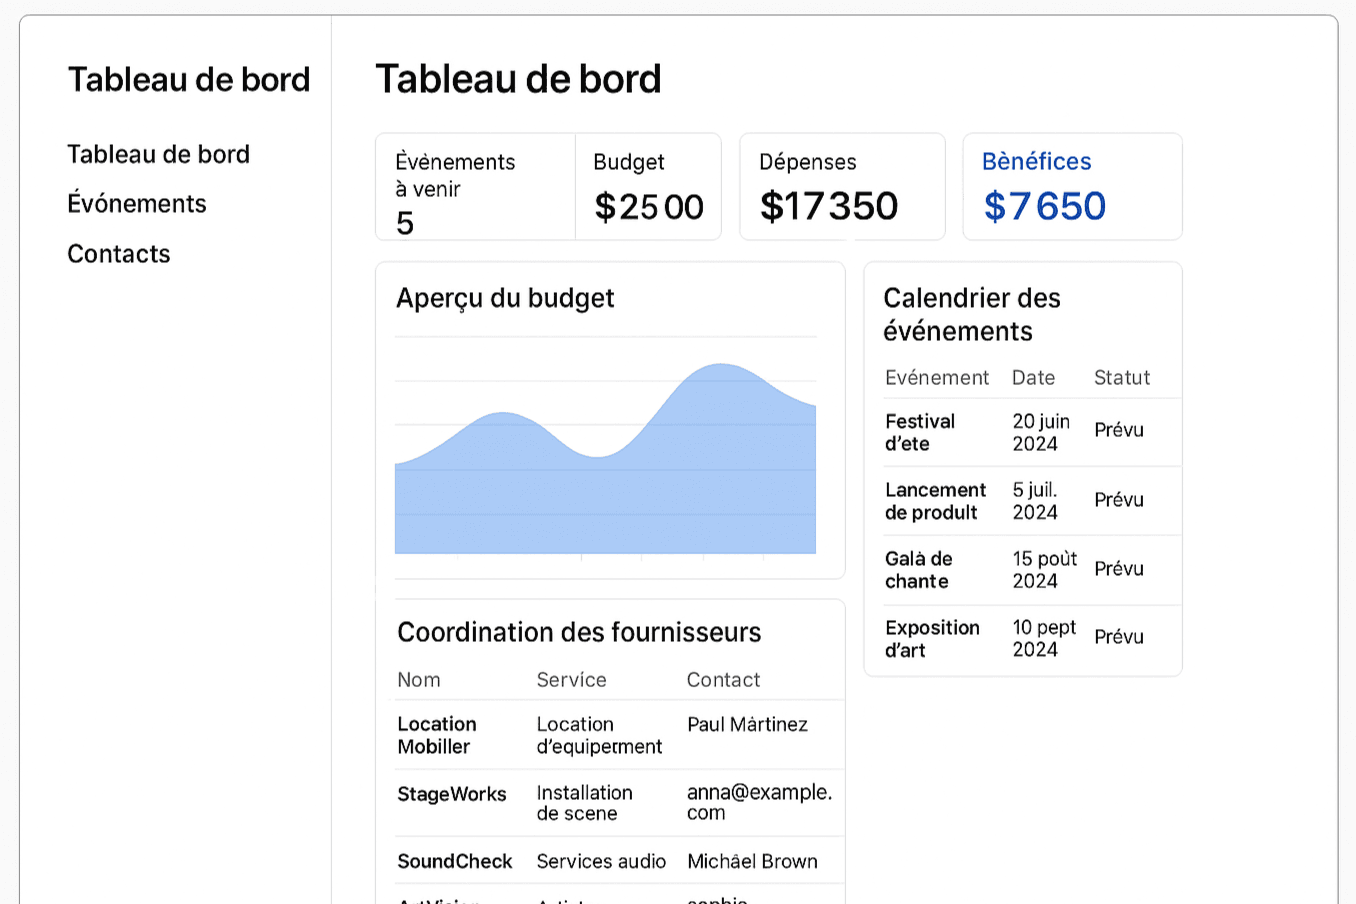
Task: Click the Nom column header
Action: (419, 680)
